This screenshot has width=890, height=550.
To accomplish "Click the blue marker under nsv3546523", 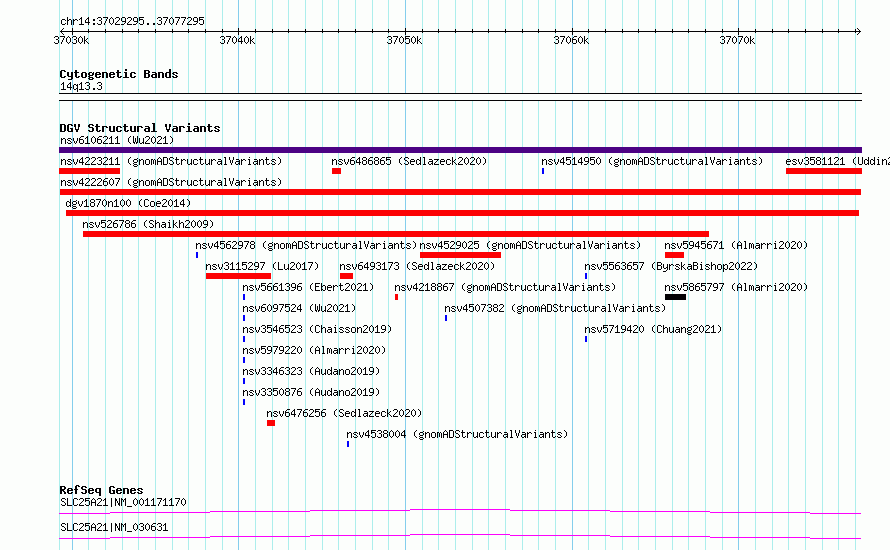I will (244, 339).
